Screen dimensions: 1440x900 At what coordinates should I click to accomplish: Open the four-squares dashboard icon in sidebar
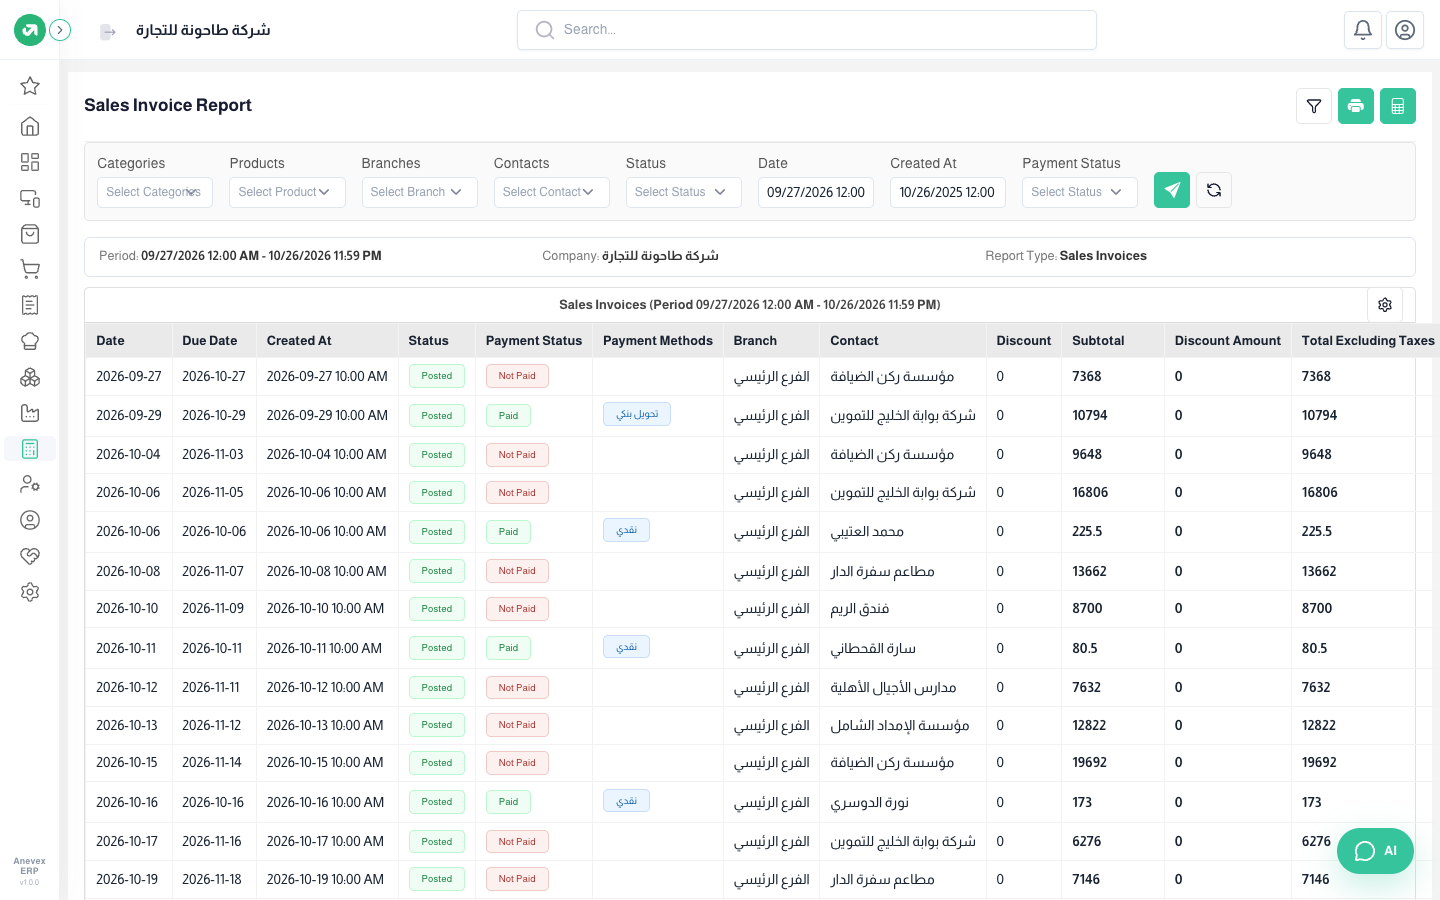click(x=30, y=162)
